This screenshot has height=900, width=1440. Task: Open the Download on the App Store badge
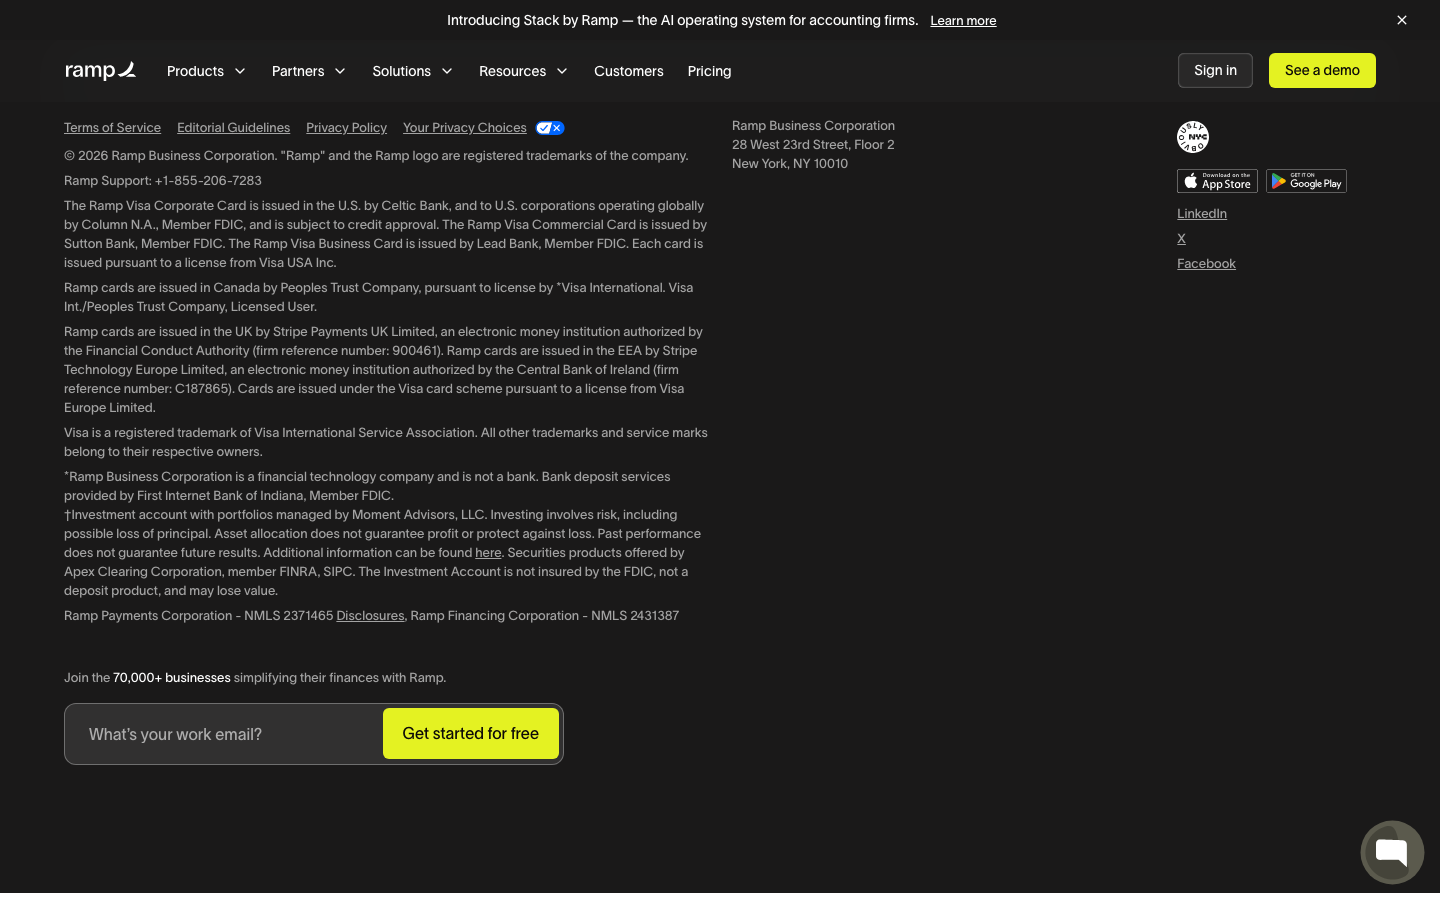(x=1217, y=181)
